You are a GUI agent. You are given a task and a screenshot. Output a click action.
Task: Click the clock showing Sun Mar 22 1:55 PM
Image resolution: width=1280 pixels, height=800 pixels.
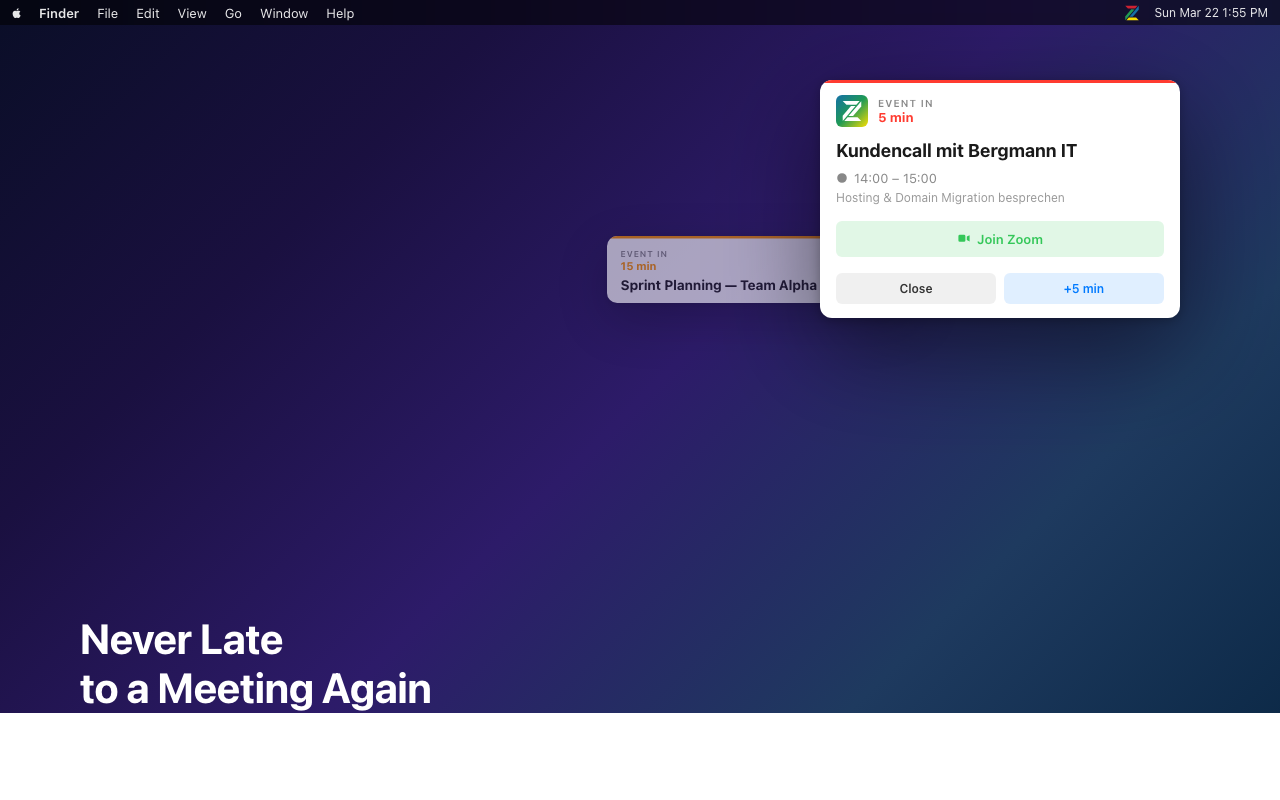click(1211, 13)
